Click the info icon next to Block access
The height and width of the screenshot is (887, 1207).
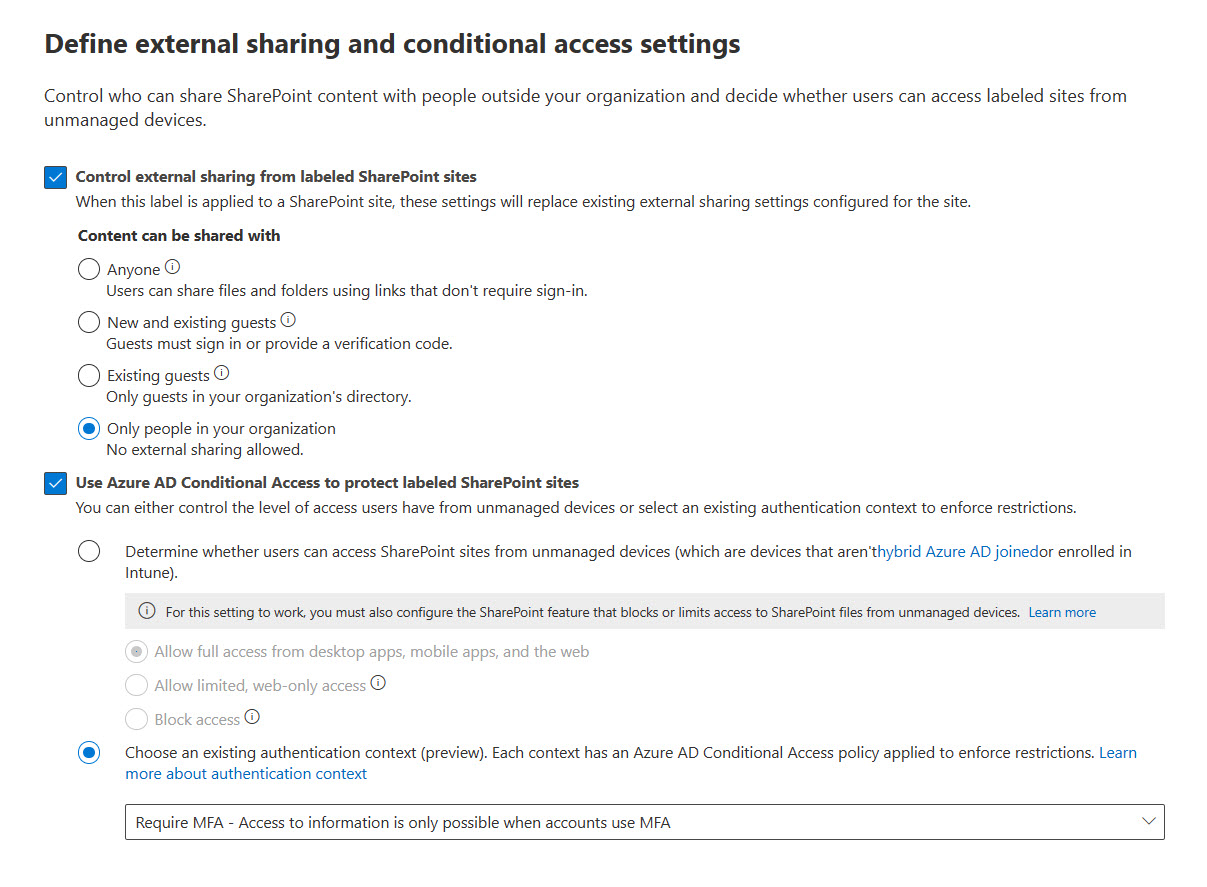tap(251, 716)
